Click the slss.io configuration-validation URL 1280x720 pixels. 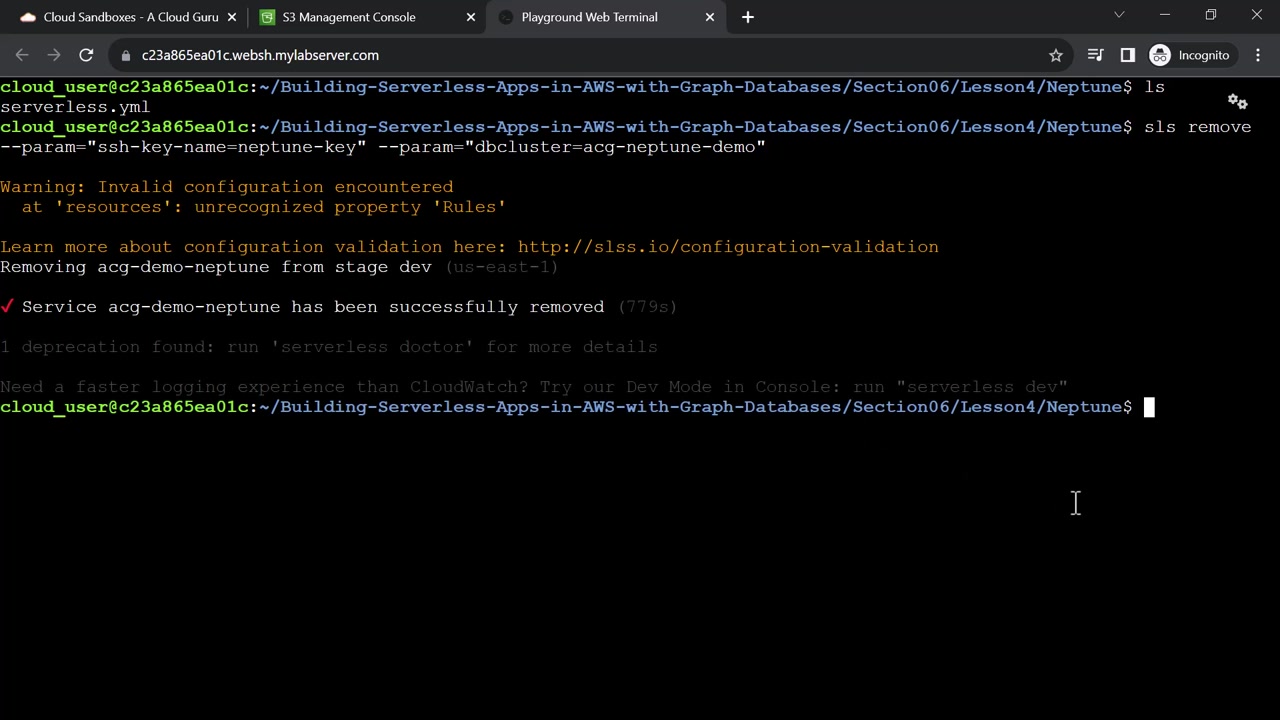click(x=727, y=247)
